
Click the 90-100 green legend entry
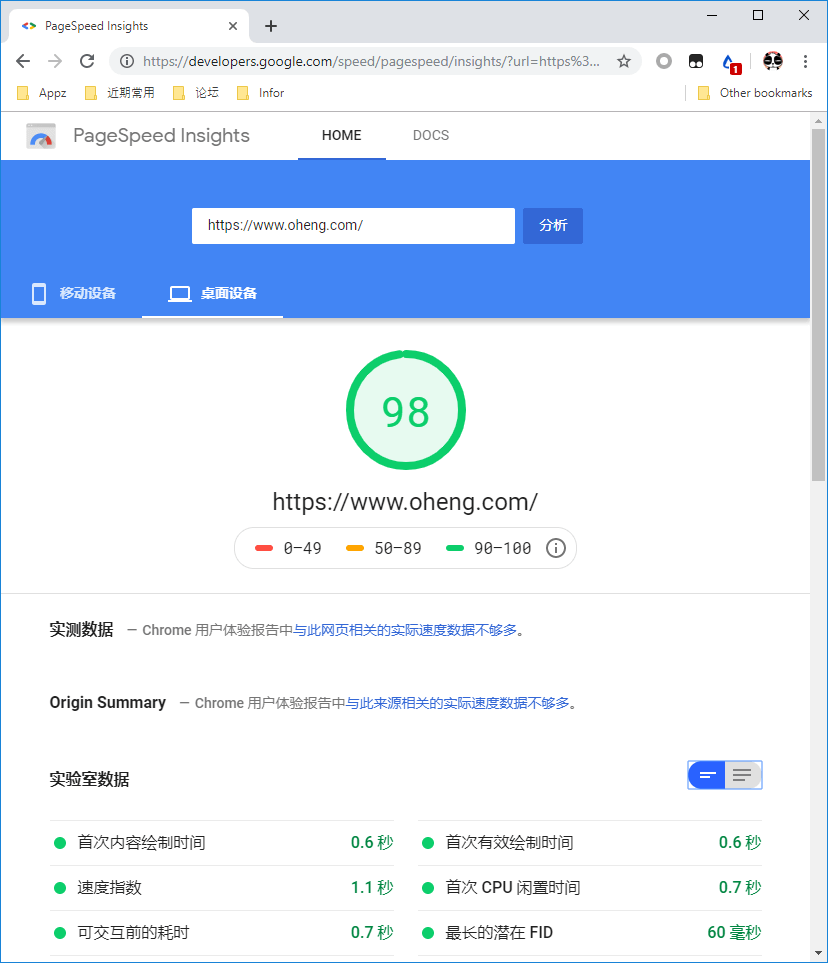(x=488, y=548)
